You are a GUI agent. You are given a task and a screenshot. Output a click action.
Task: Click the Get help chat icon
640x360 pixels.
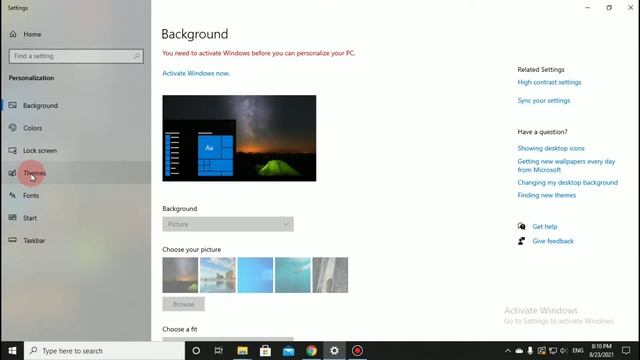521,226
